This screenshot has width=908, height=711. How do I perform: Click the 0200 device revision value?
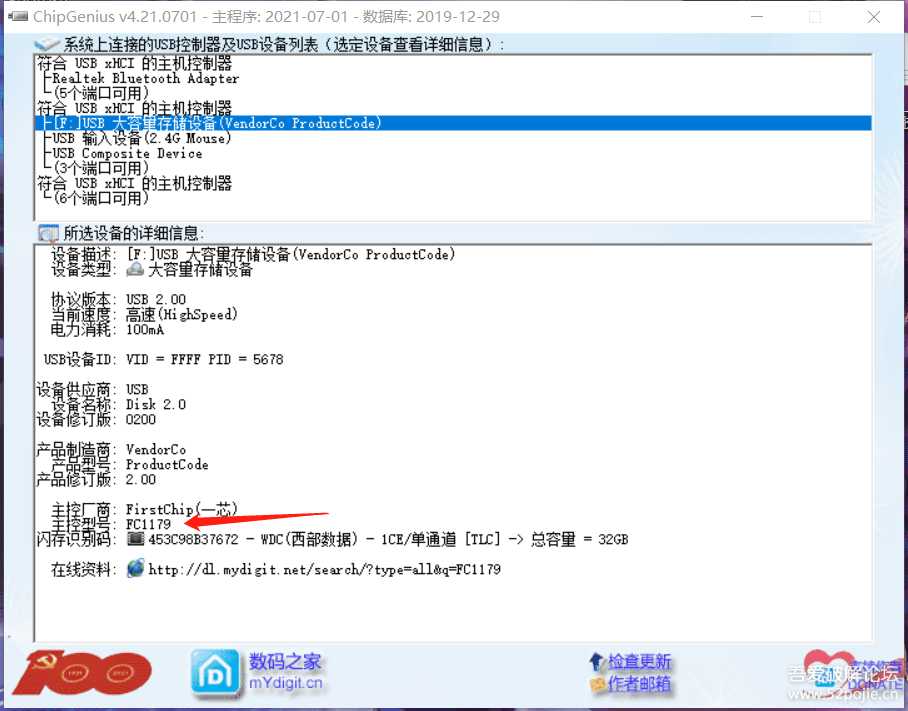(x=141, y=419)
